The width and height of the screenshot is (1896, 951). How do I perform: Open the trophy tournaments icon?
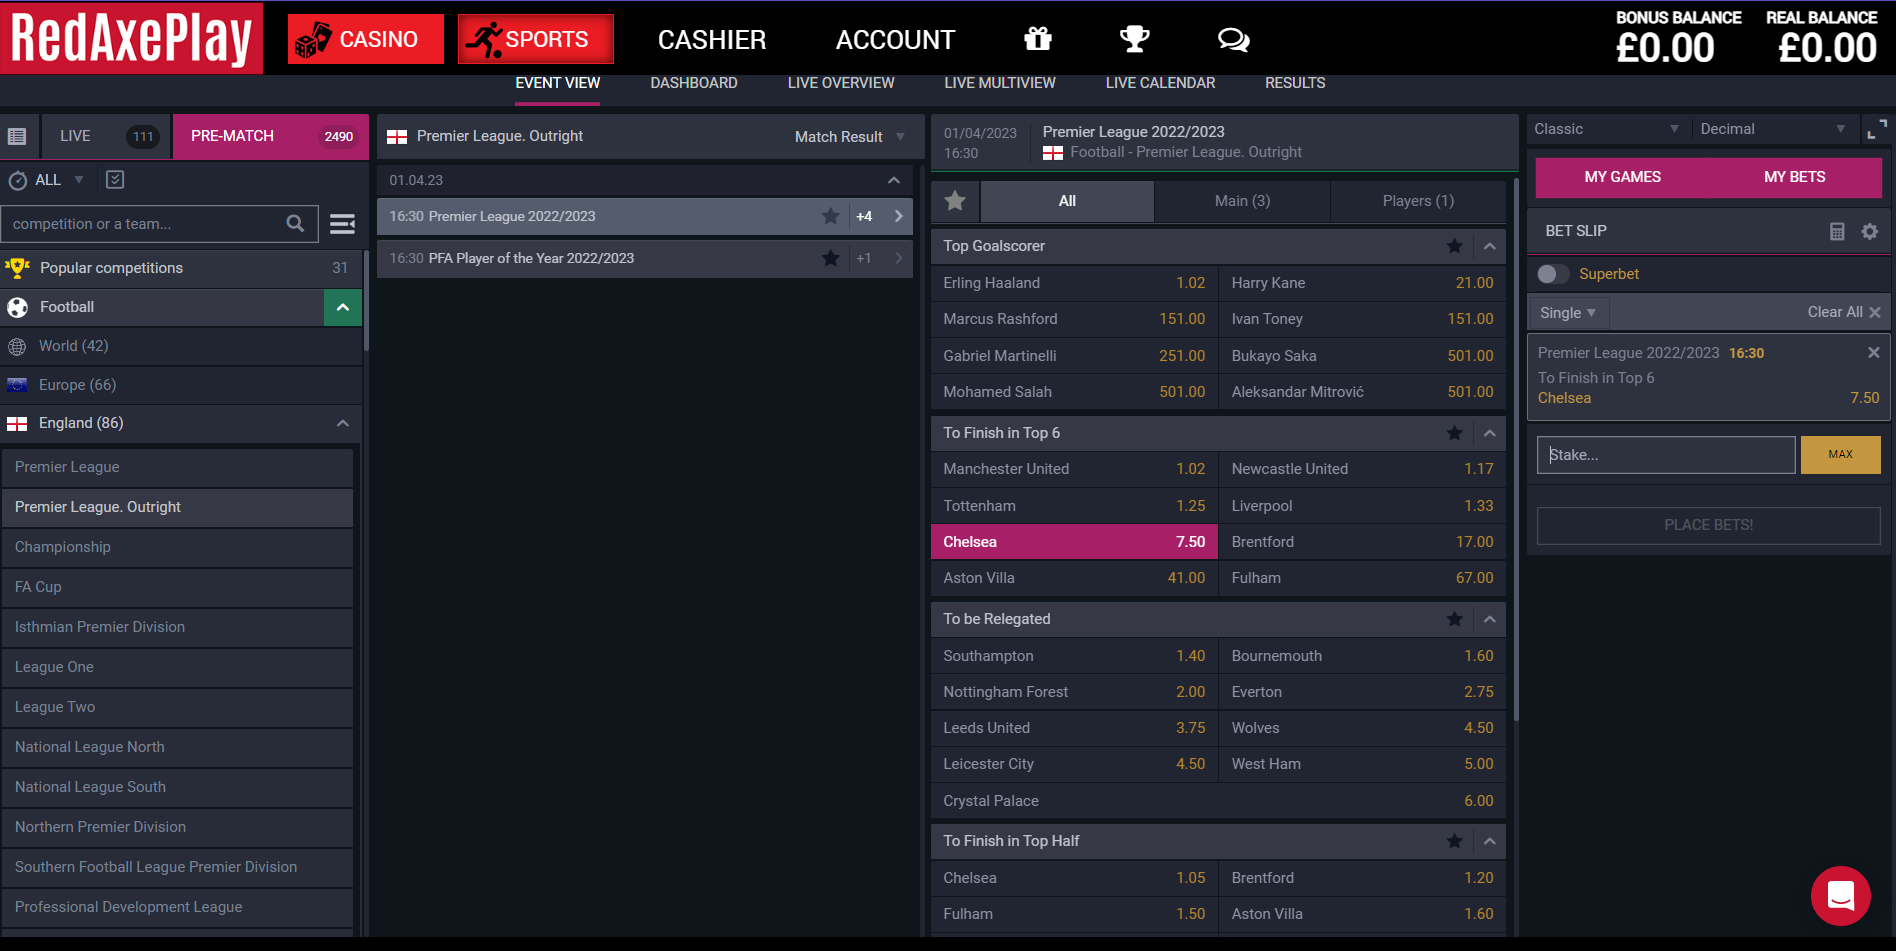point(1134,39)
